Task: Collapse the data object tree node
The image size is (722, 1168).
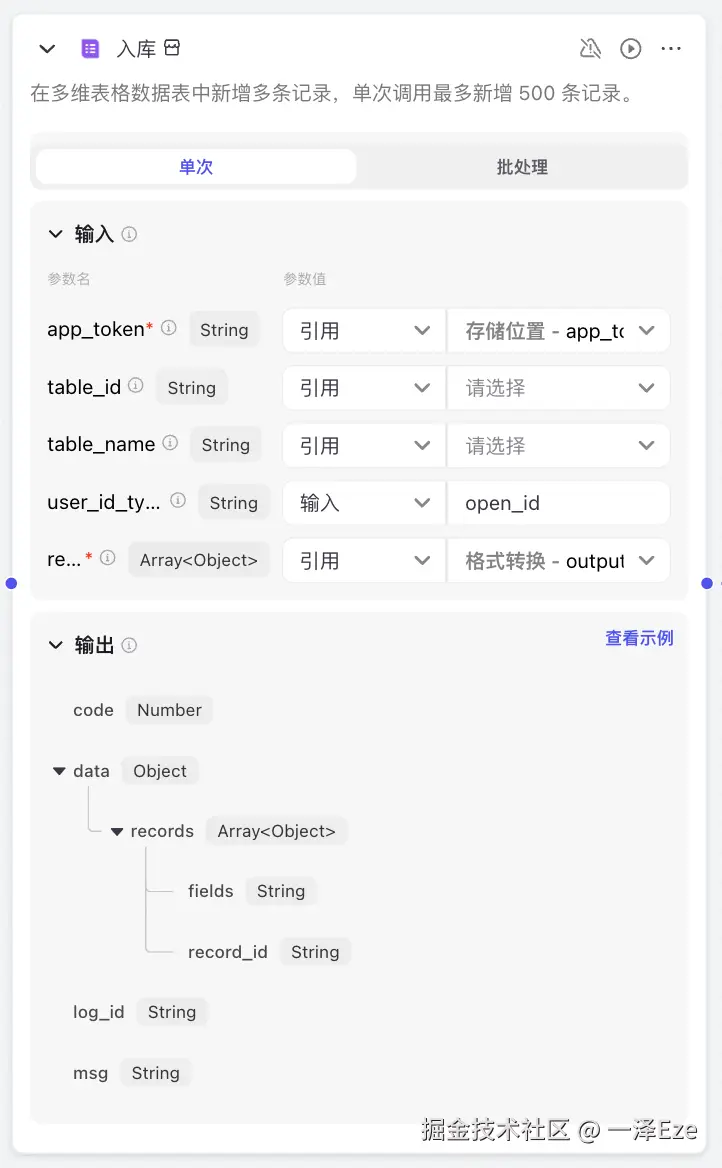Action: point(60,771)
